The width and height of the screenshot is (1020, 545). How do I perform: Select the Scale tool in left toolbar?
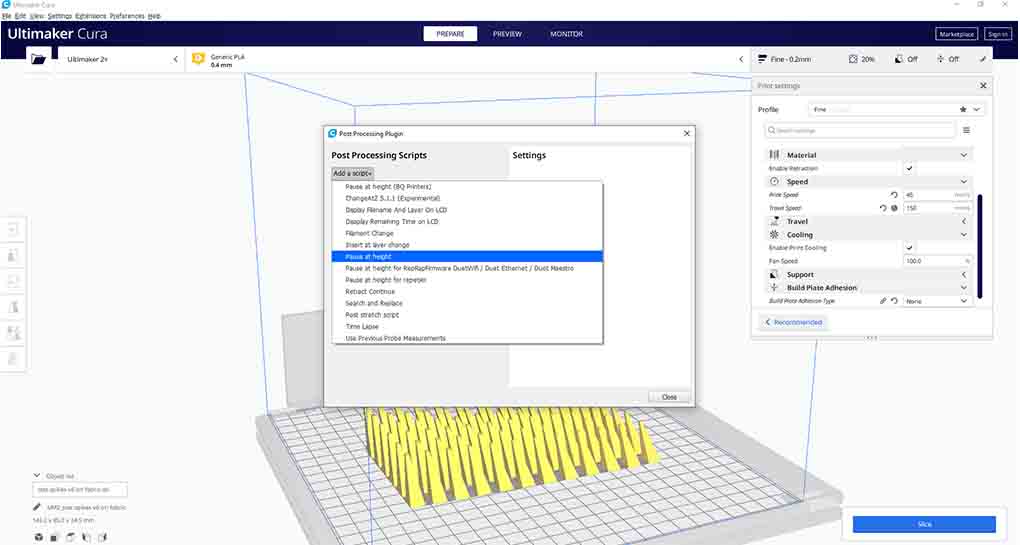tap(13, 255)
